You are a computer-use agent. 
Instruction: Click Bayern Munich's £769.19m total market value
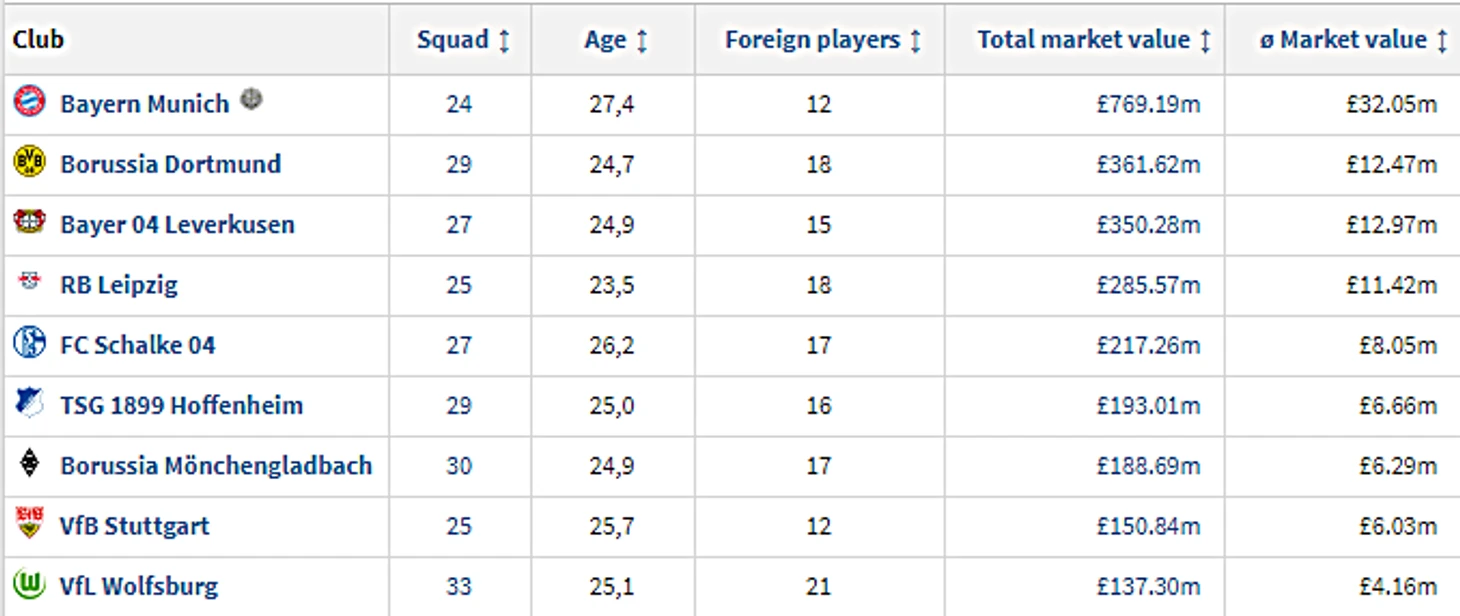[x=1148, y=104]
